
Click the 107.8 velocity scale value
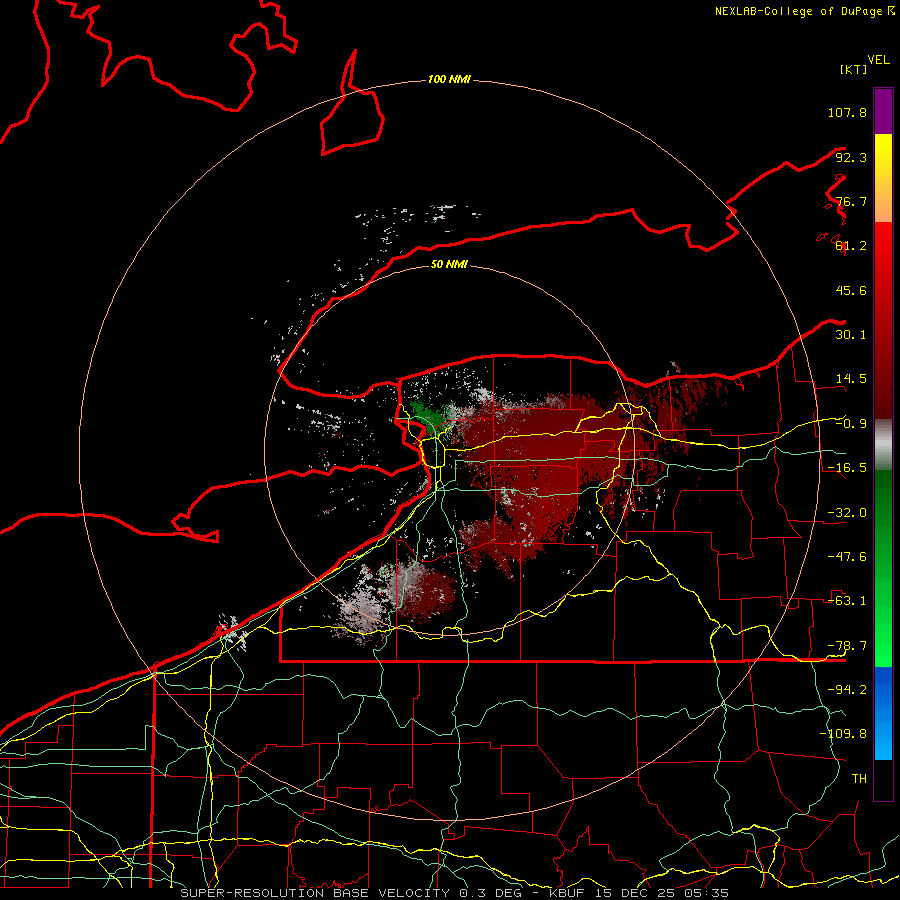847,112
